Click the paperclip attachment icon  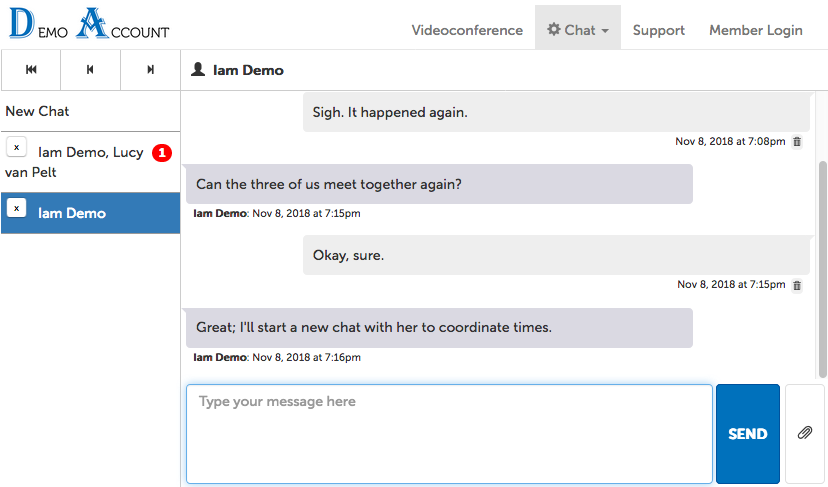pyautogui.click(x=804, y=433)
